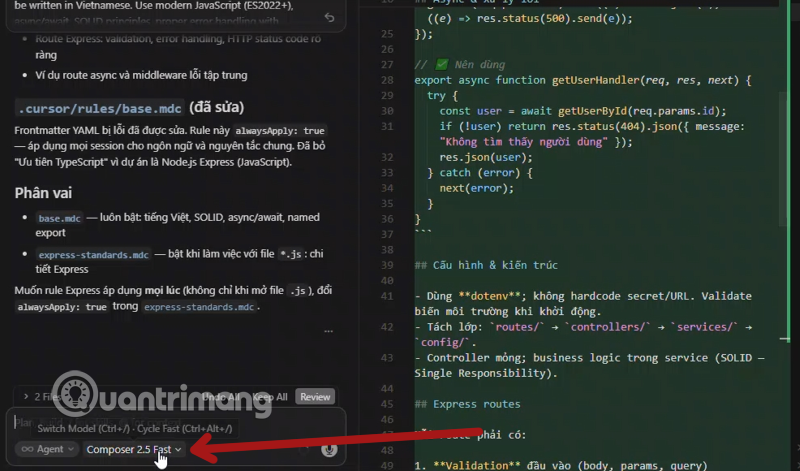Click line number 28 in the editor gutter
Screen dimensions: 800x471
coord(387,80)
